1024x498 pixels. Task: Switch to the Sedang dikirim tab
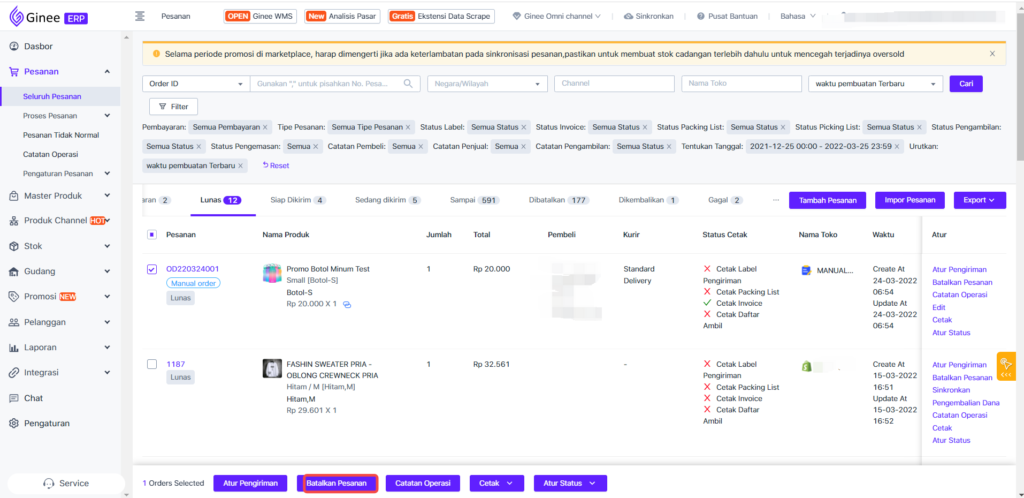tap(388, 200)
